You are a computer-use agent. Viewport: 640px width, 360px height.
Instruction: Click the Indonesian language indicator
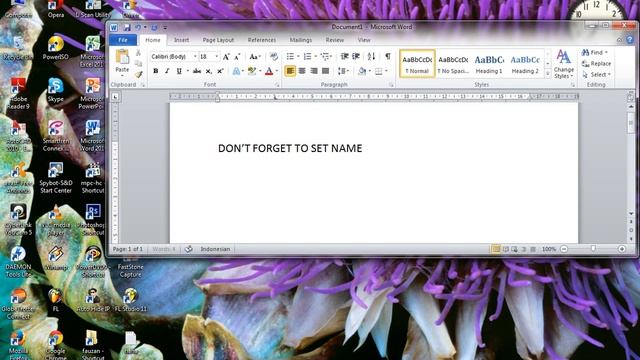(x=215, y=249)
